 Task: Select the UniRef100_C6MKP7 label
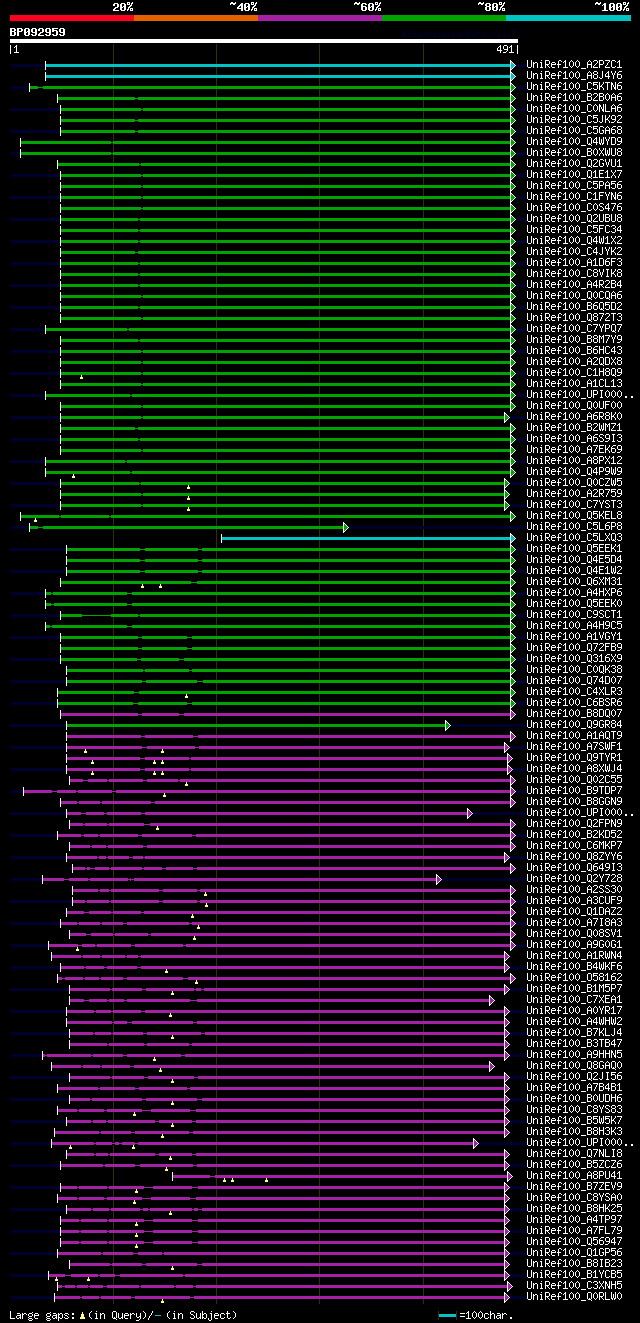point(574,845)
